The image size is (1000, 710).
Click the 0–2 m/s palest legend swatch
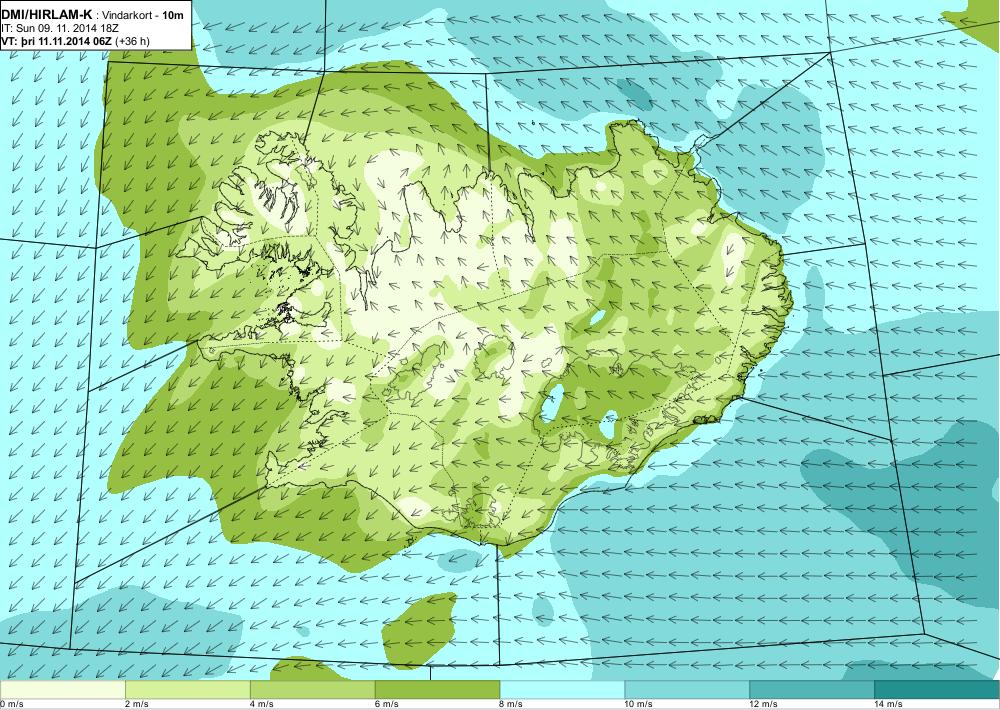click(x=62, y=690)
